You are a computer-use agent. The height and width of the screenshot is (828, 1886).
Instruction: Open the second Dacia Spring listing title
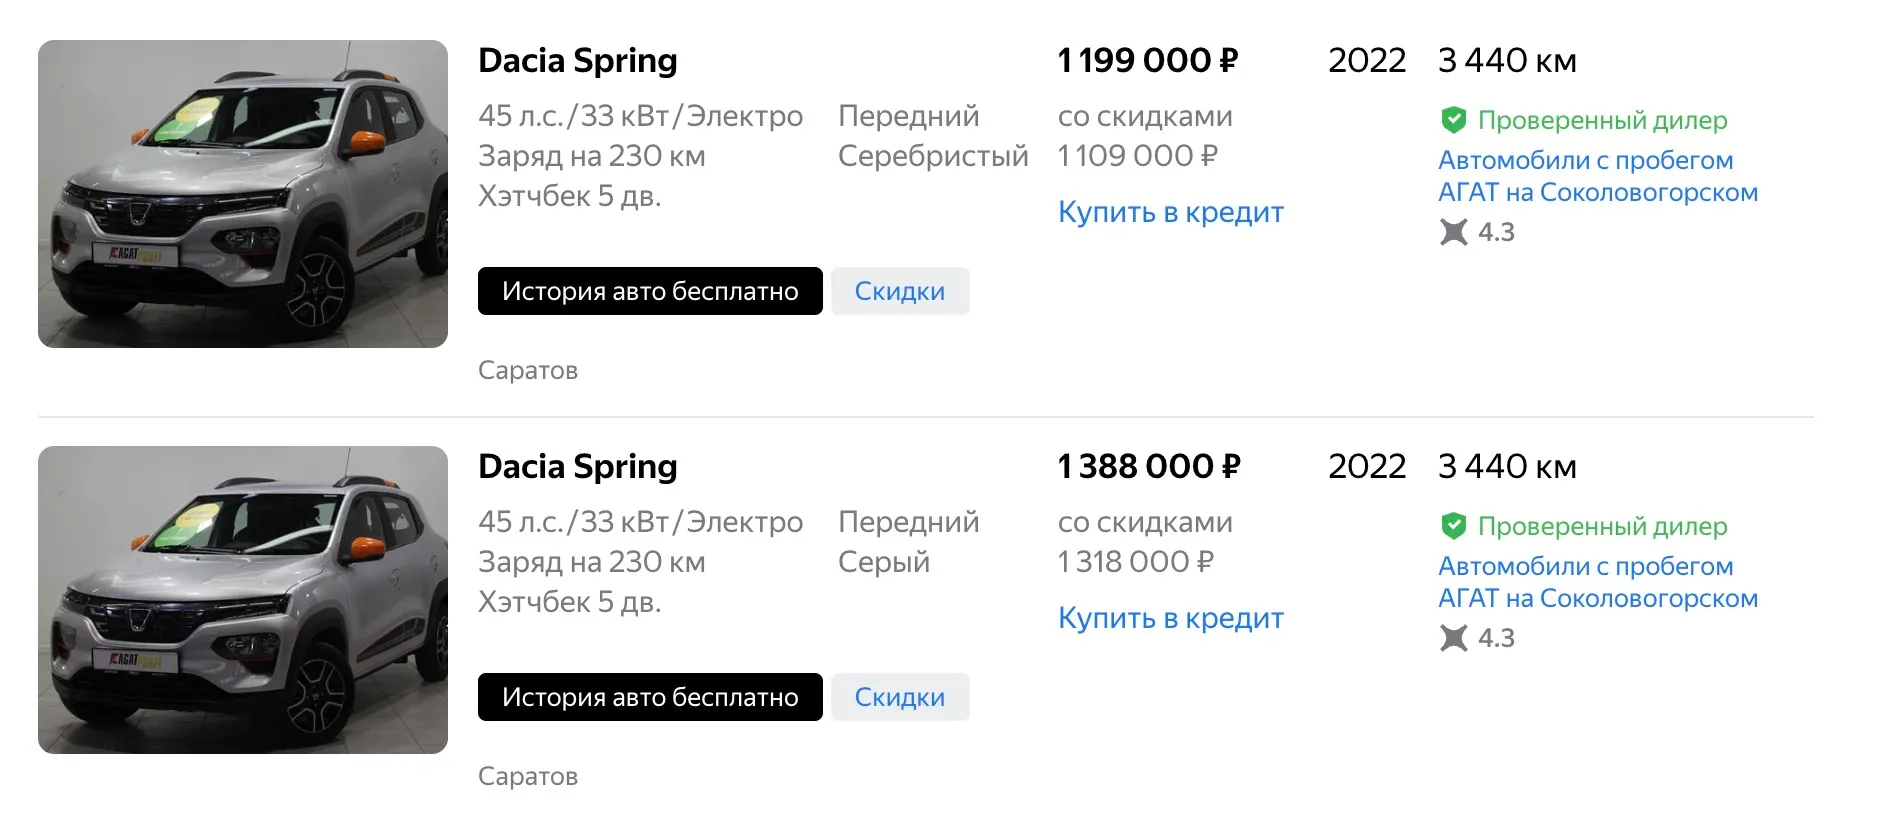(x=578, y=467)
